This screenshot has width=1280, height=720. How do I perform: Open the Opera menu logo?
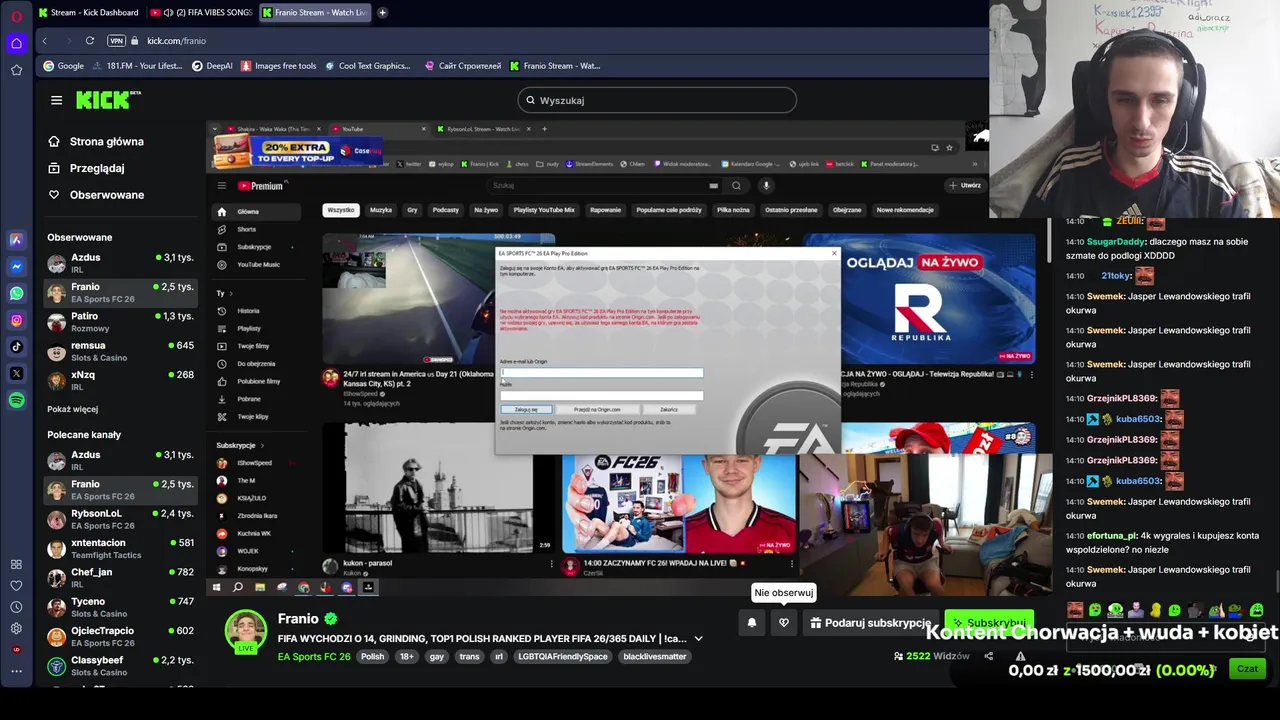[x=16, y=16]
